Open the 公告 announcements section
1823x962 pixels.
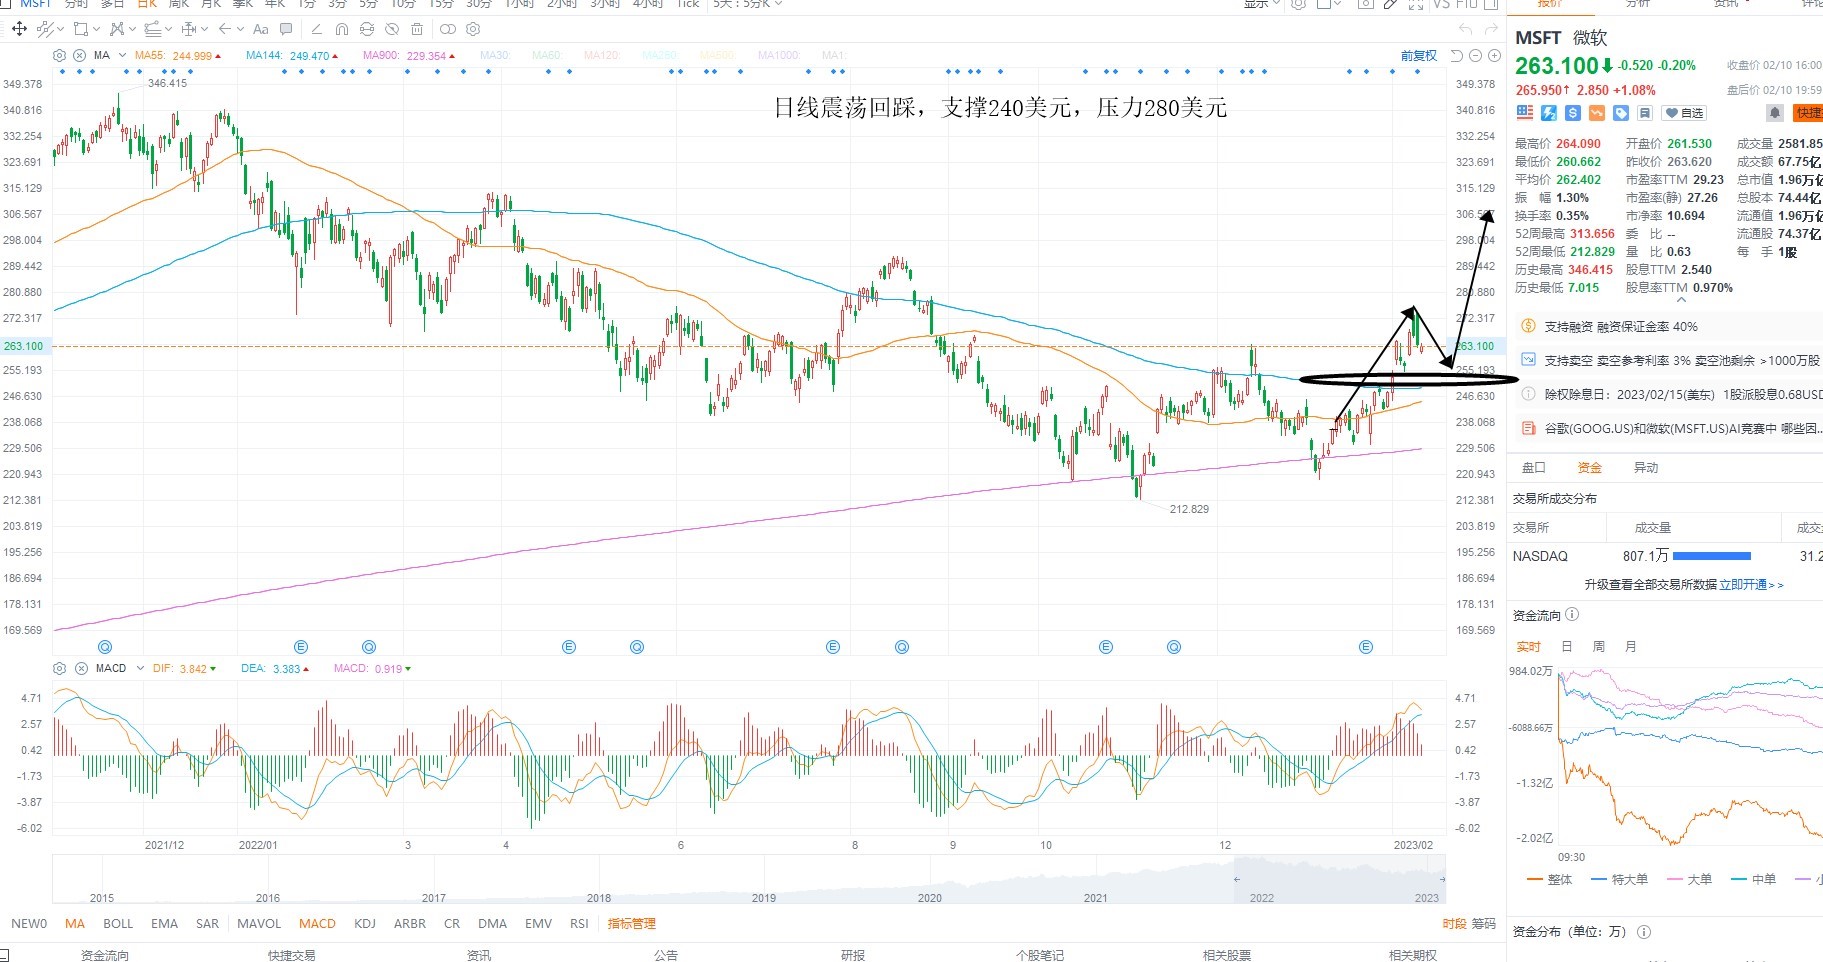click(x=666, y=955)
